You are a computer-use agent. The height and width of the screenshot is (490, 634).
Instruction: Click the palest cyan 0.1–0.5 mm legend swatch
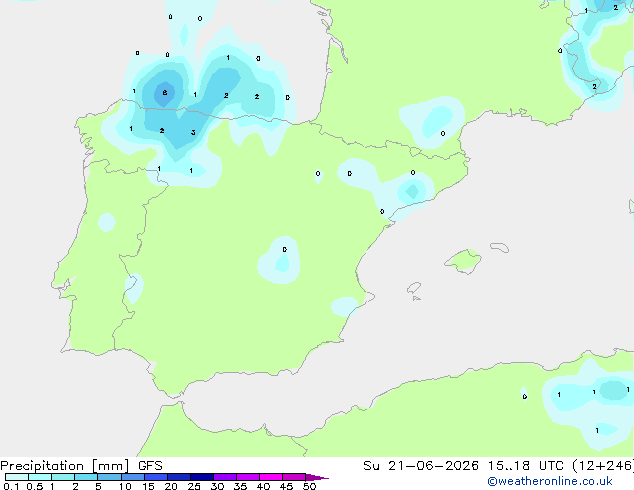[x=17, y=477]
